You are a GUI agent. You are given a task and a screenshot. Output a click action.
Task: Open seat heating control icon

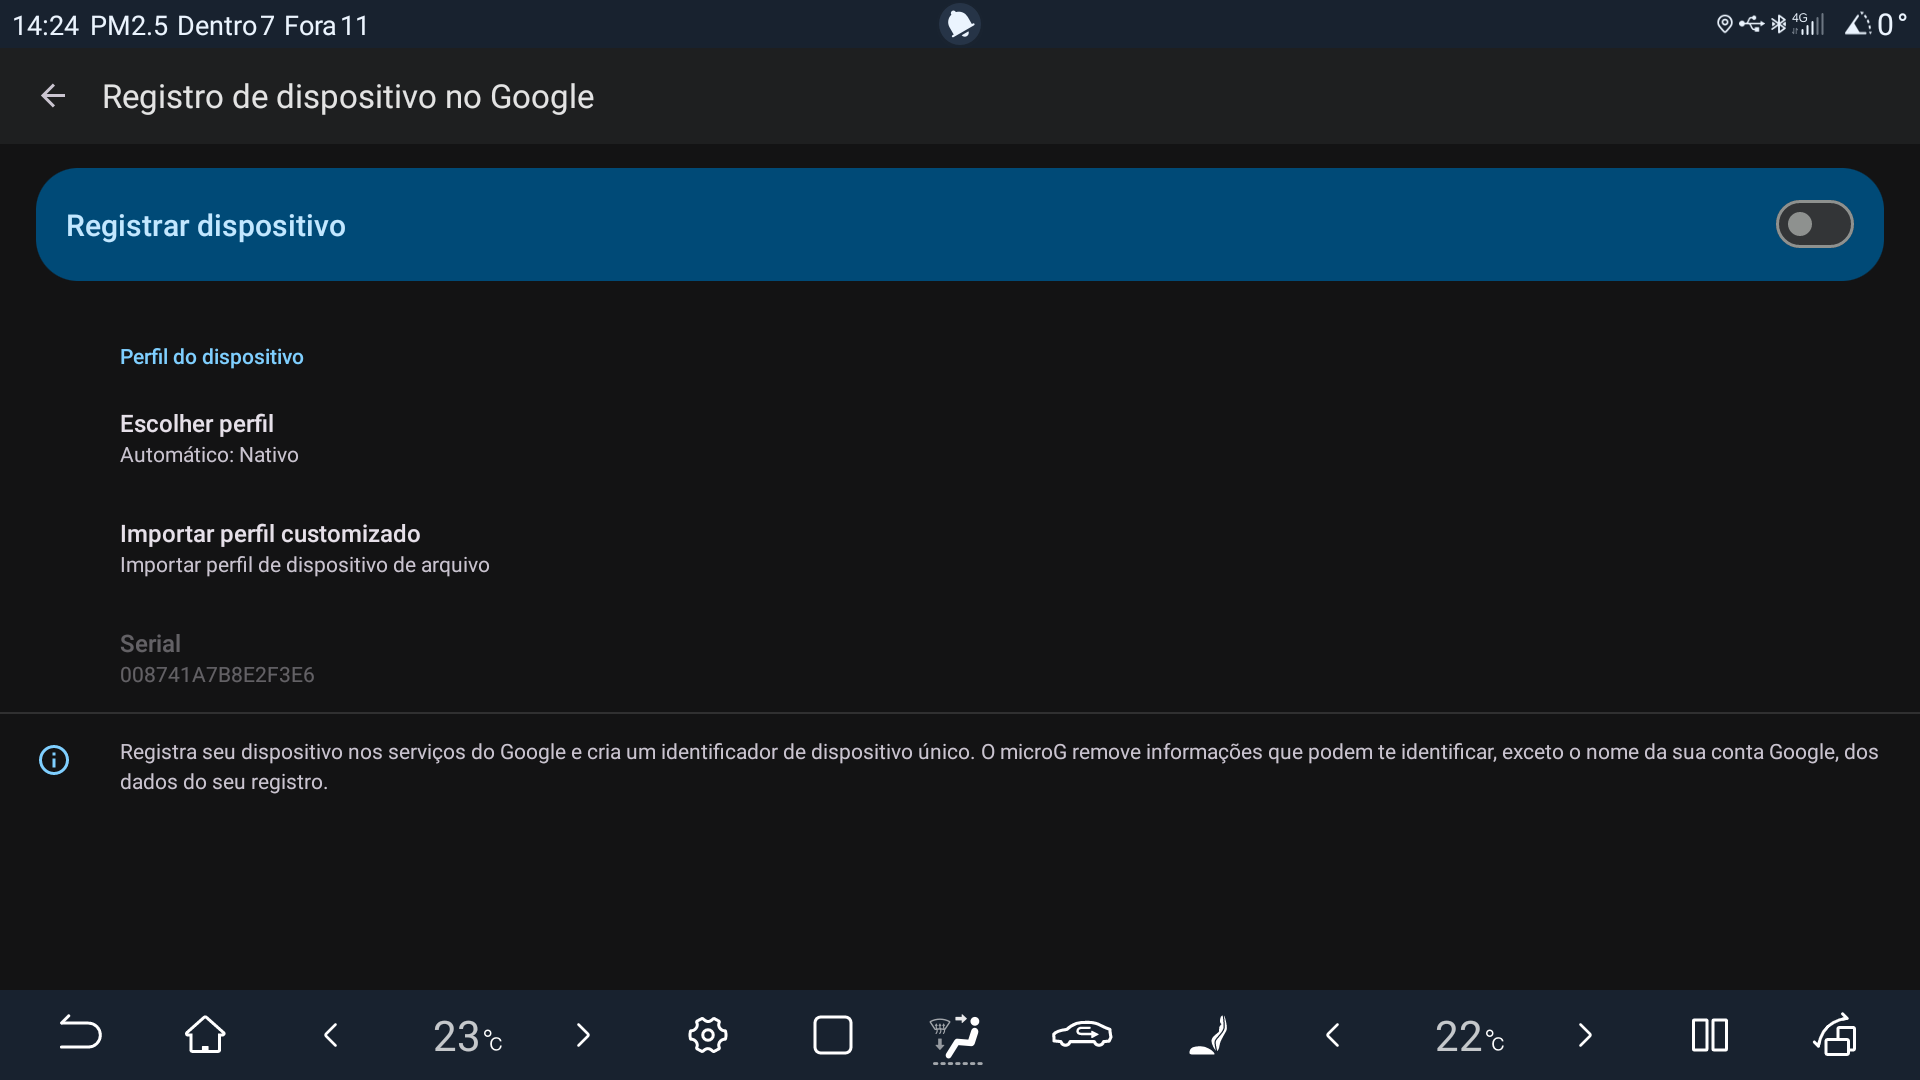click(x=1208, y=1034)
